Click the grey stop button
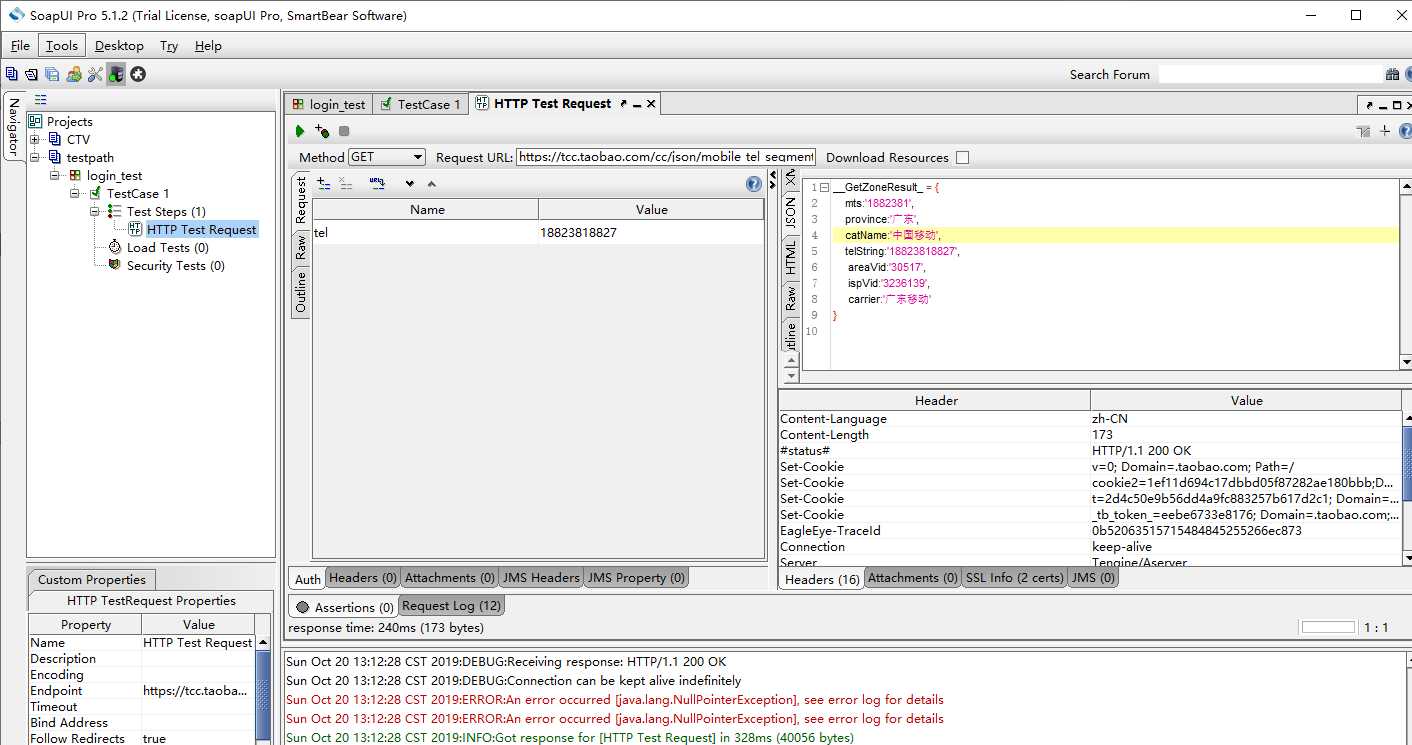The height and width of the screenshot is (745, 1412). tap(344, 131)
